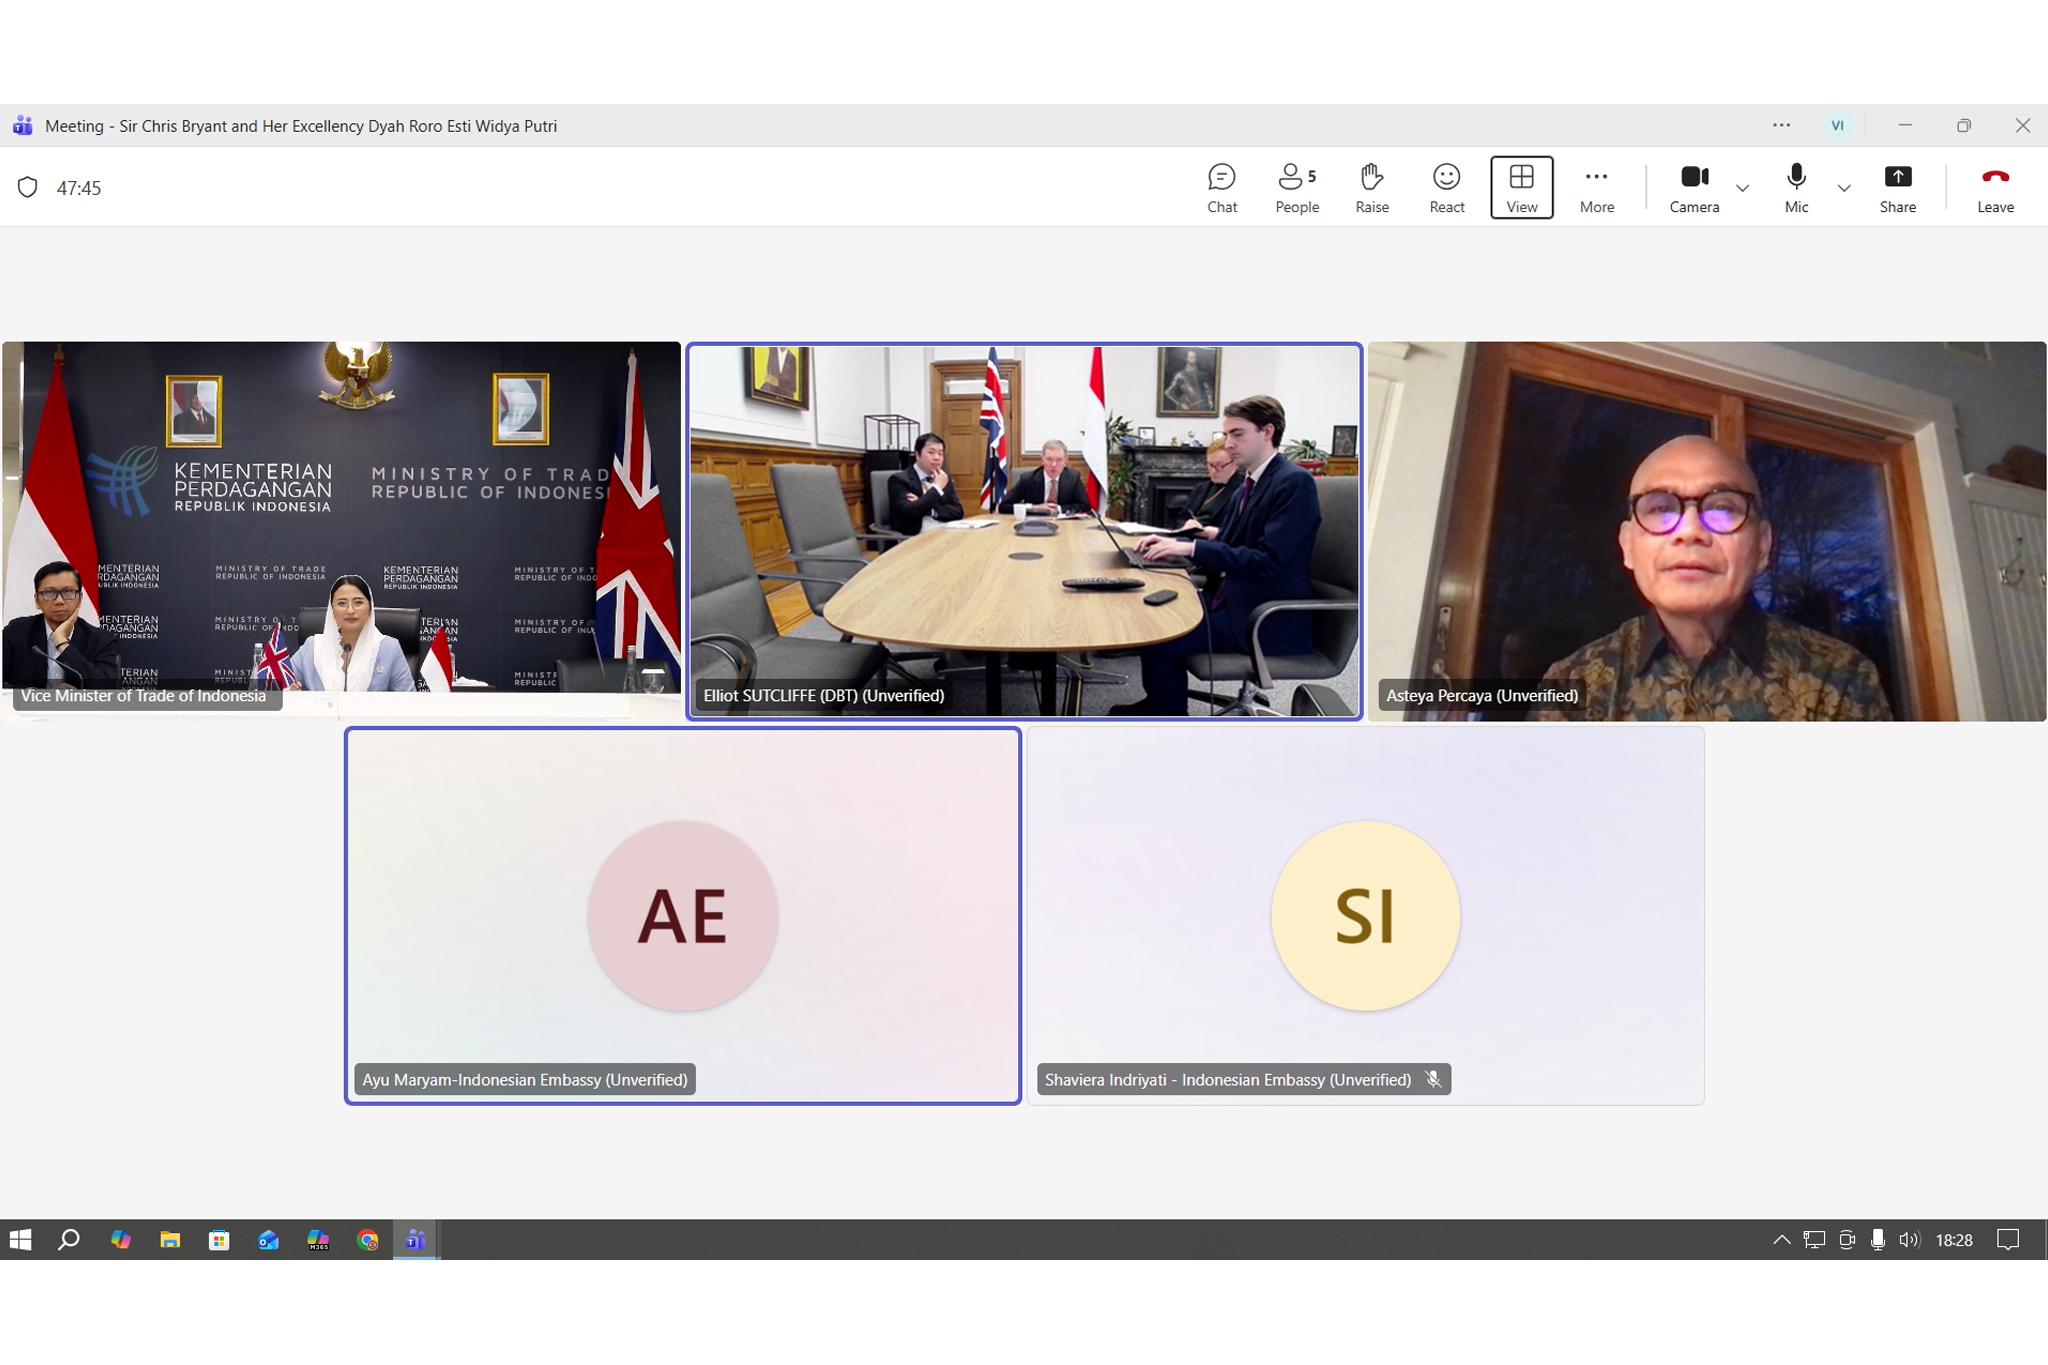The height and width of the screenshot is (1365, 2048).
Task: Toggle the Camera on or off
Action: click(1694, 188)
